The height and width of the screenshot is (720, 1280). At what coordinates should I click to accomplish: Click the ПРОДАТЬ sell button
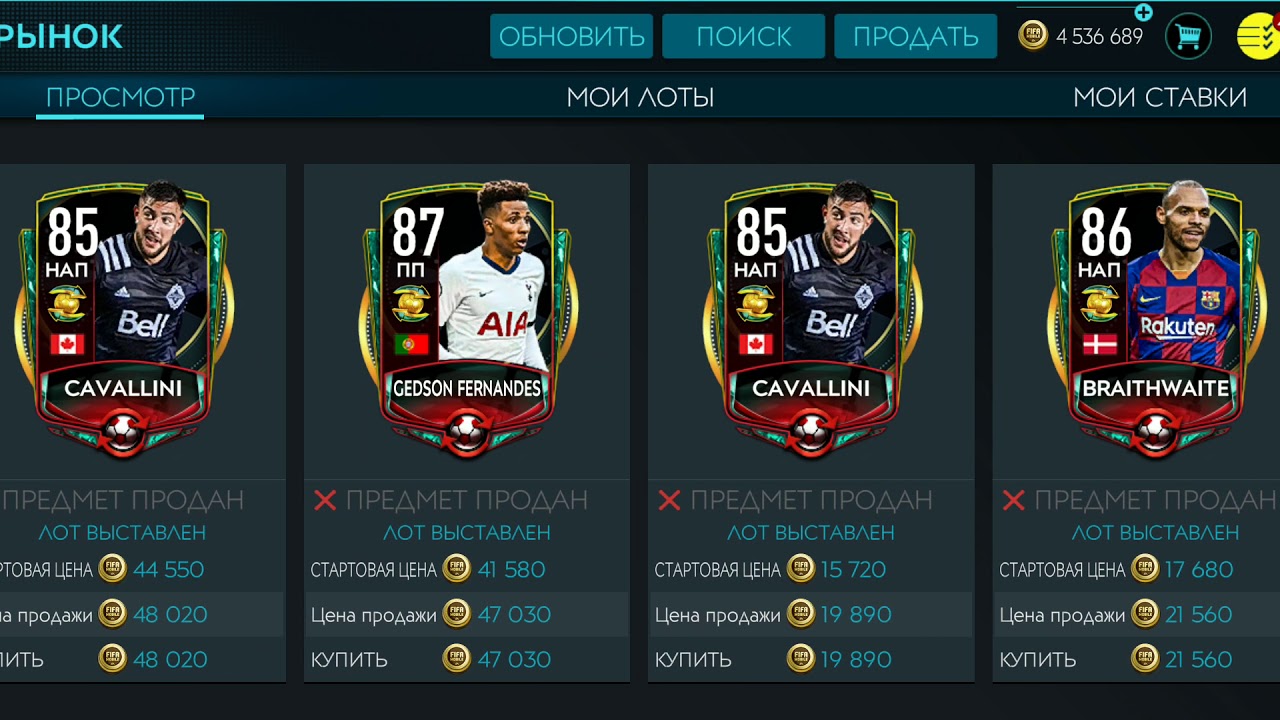click(915, 36)
